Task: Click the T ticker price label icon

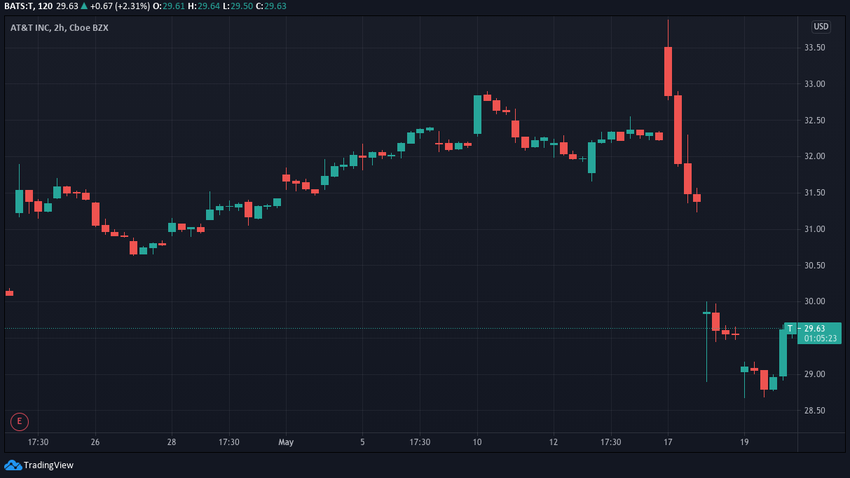Action: pos(790,328)
